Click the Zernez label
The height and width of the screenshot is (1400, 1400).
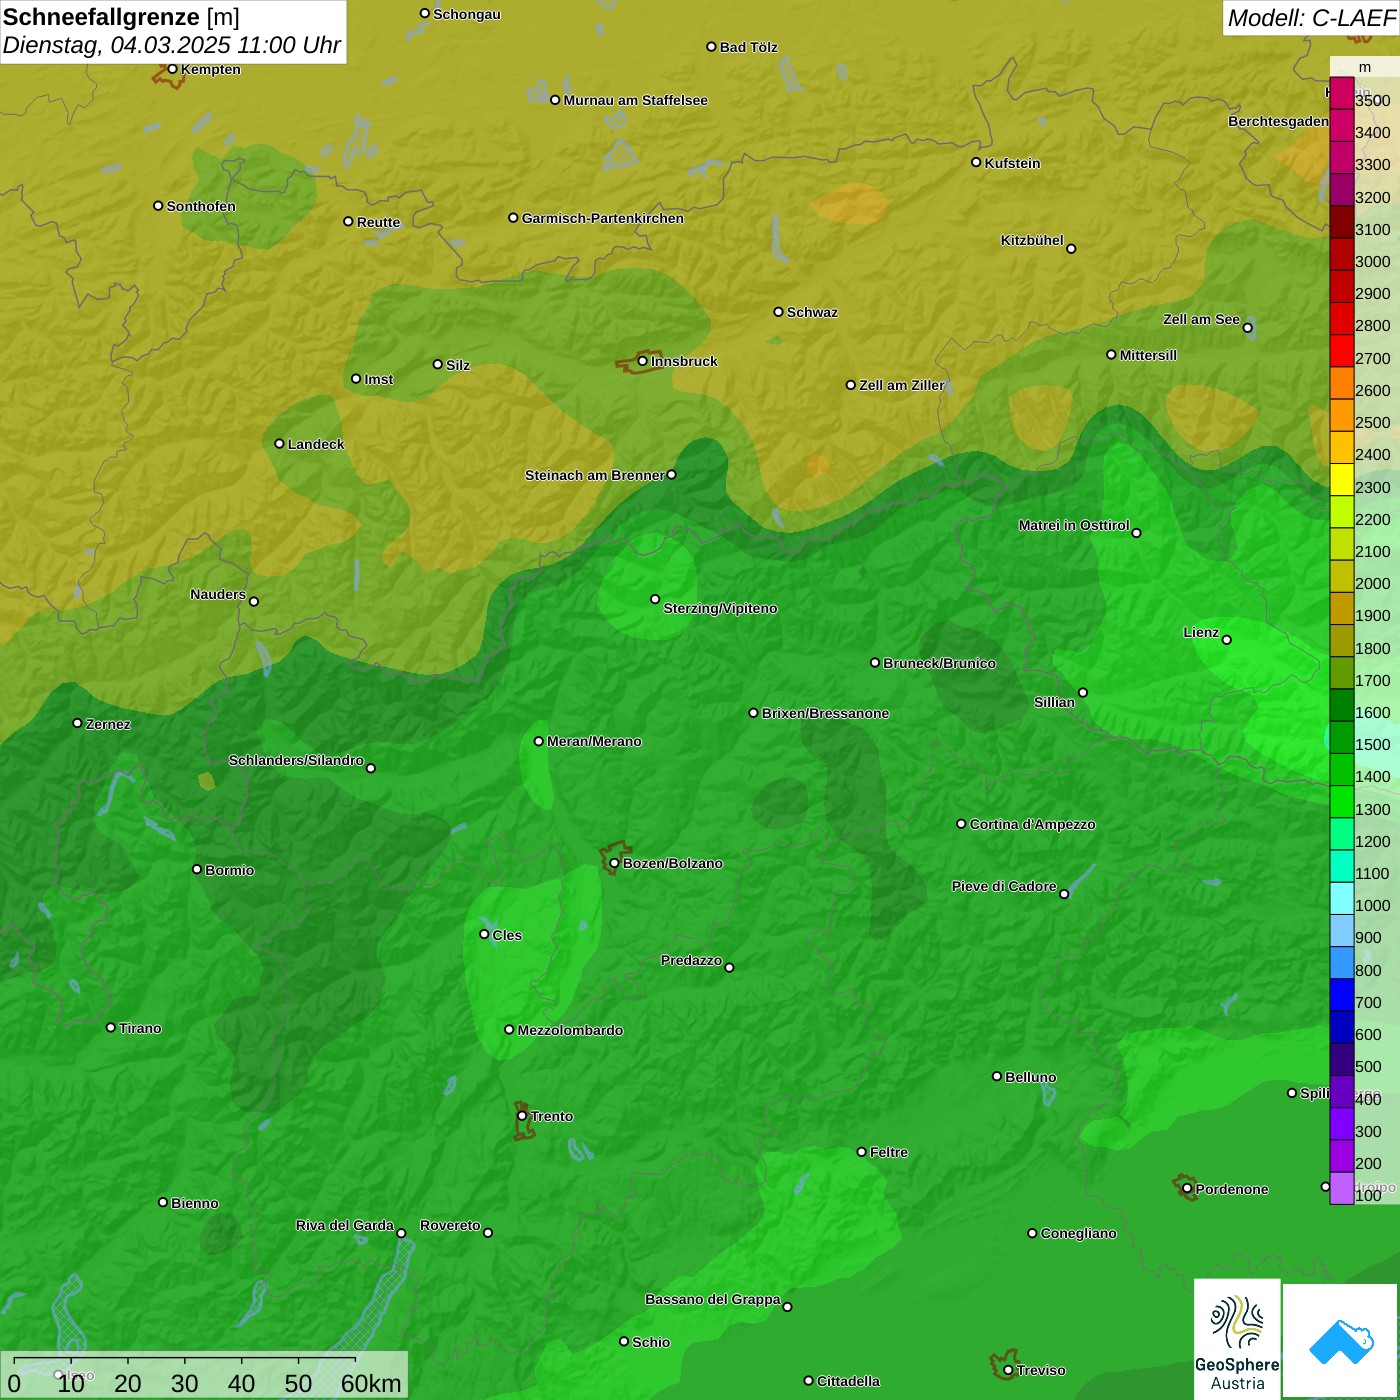click(108, 724)
